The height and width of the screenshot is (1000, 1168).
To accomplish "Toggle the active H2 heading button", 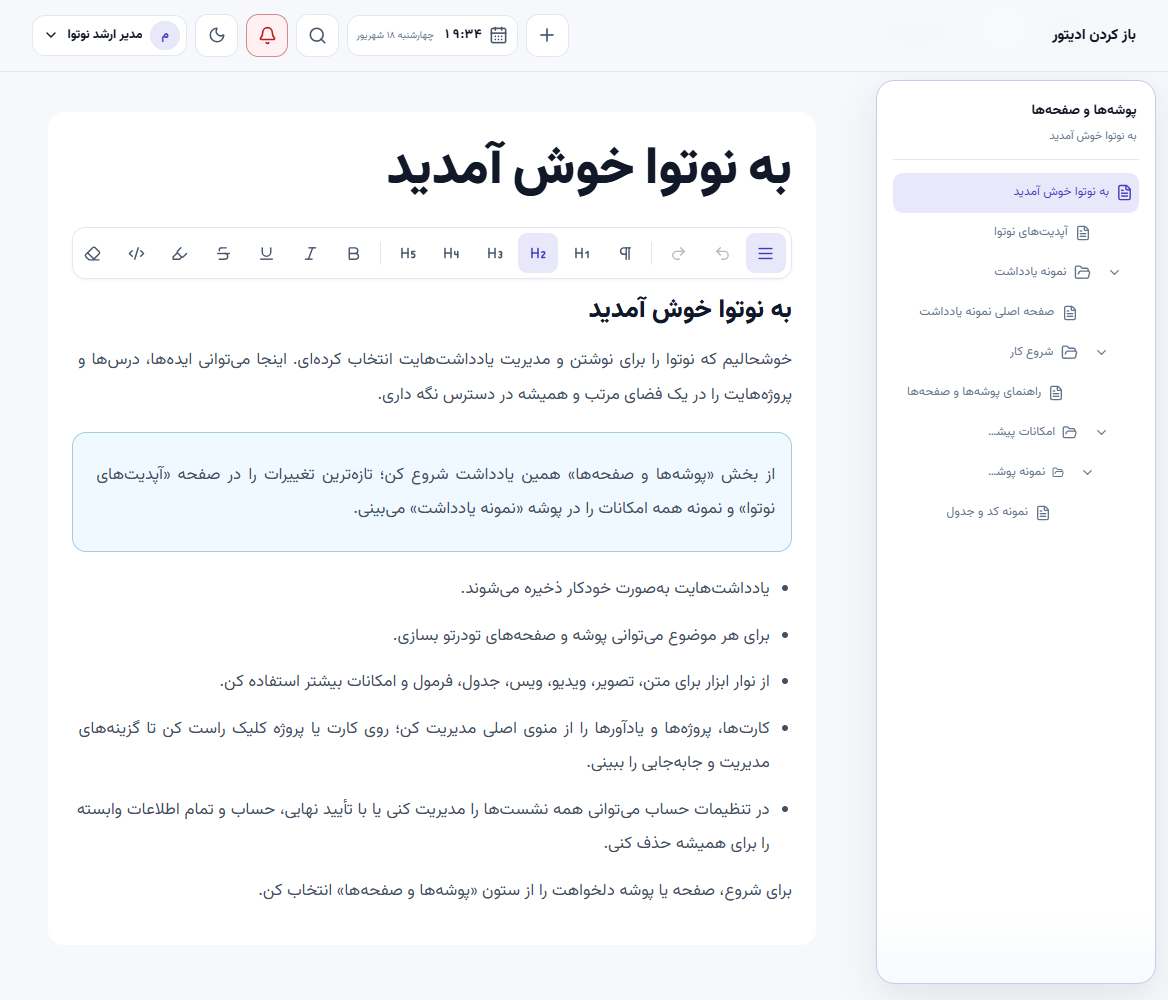I will 538,253.
